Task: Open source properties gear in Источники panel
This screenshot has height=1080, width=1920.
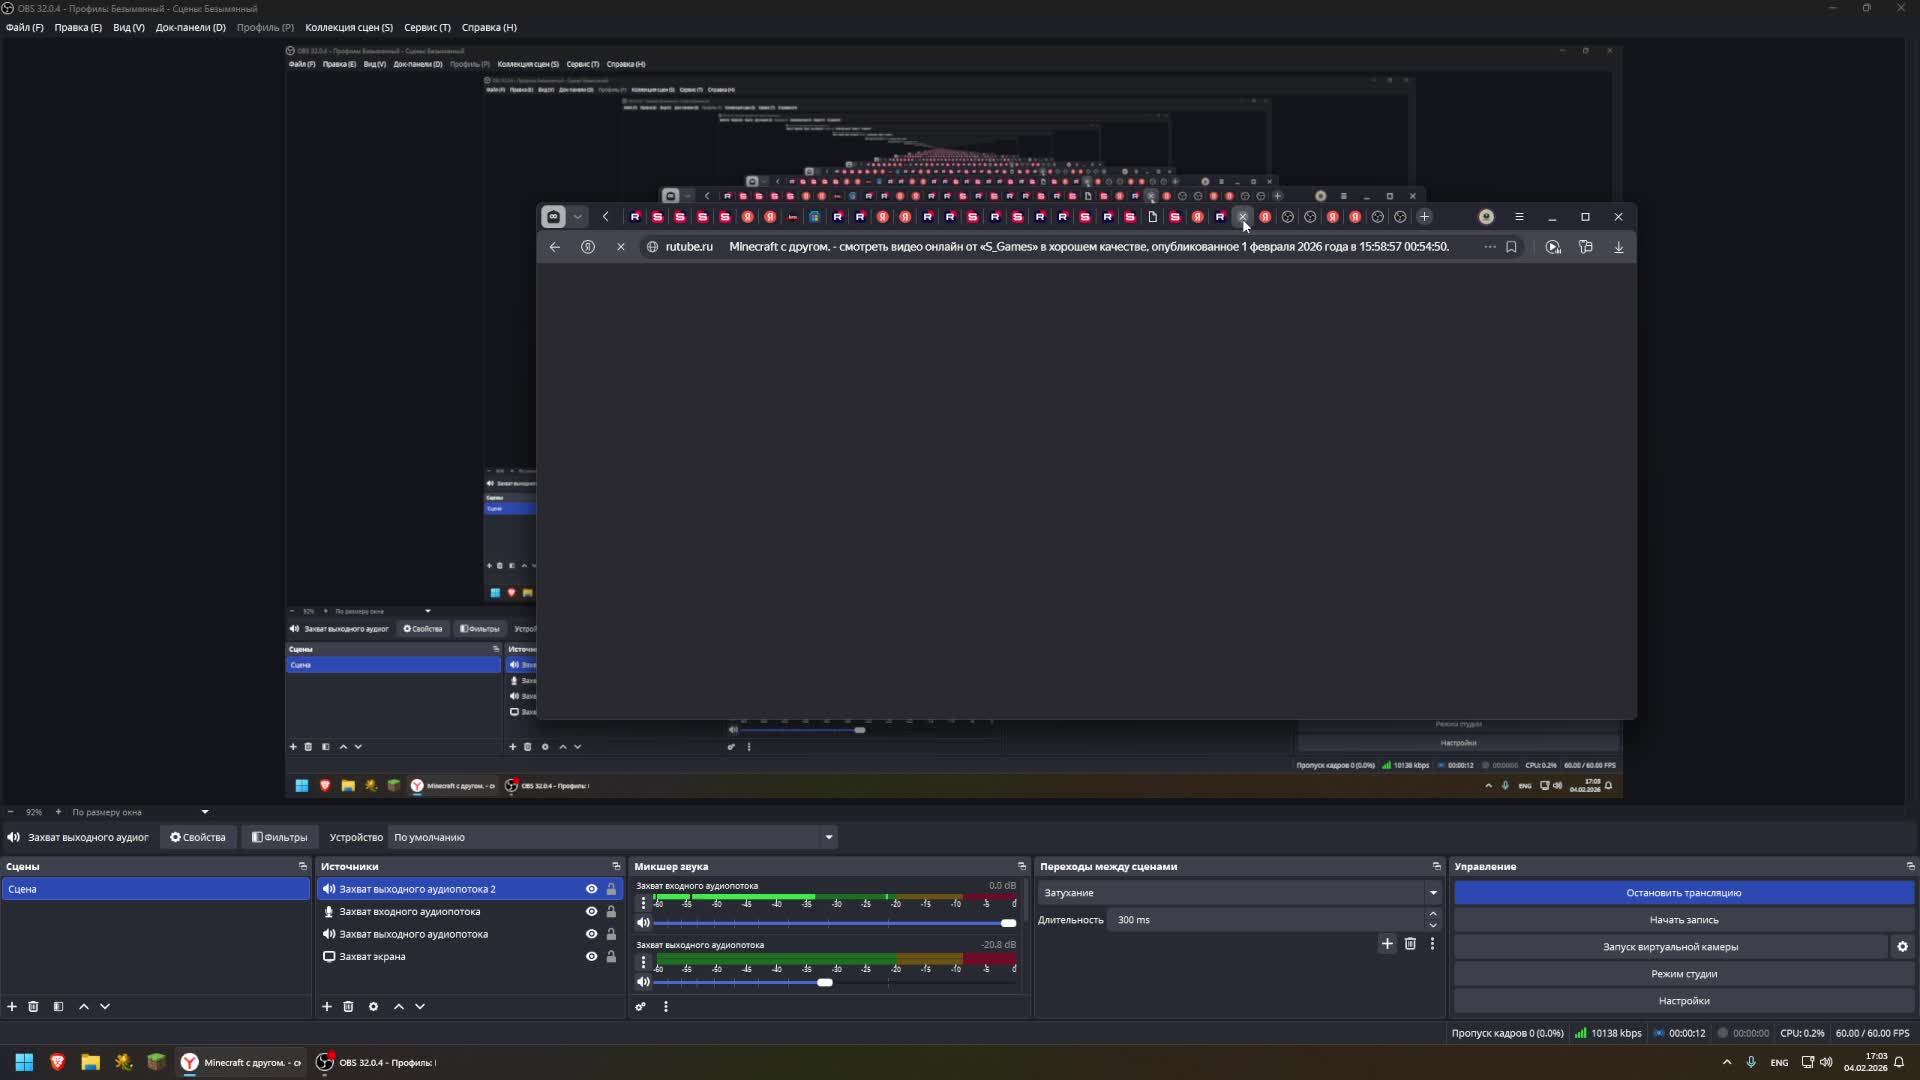Action: point(373,1007)
